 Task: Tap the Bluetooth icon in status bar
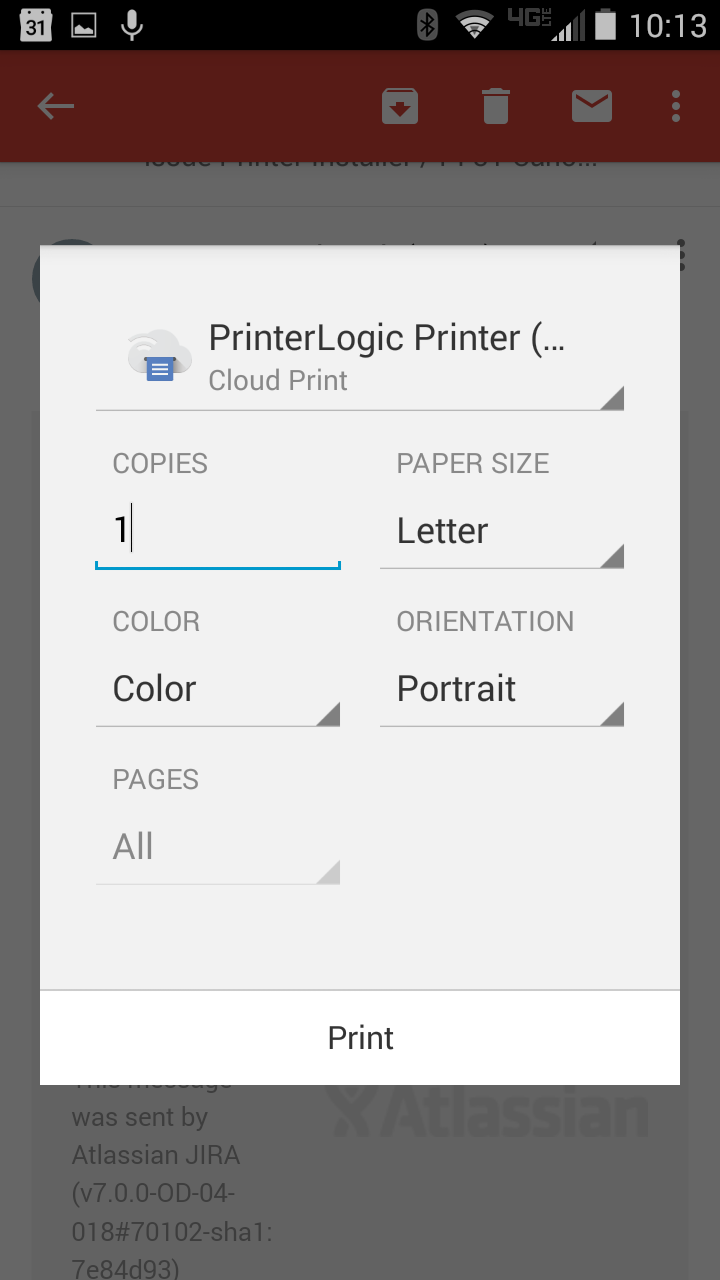427,25
